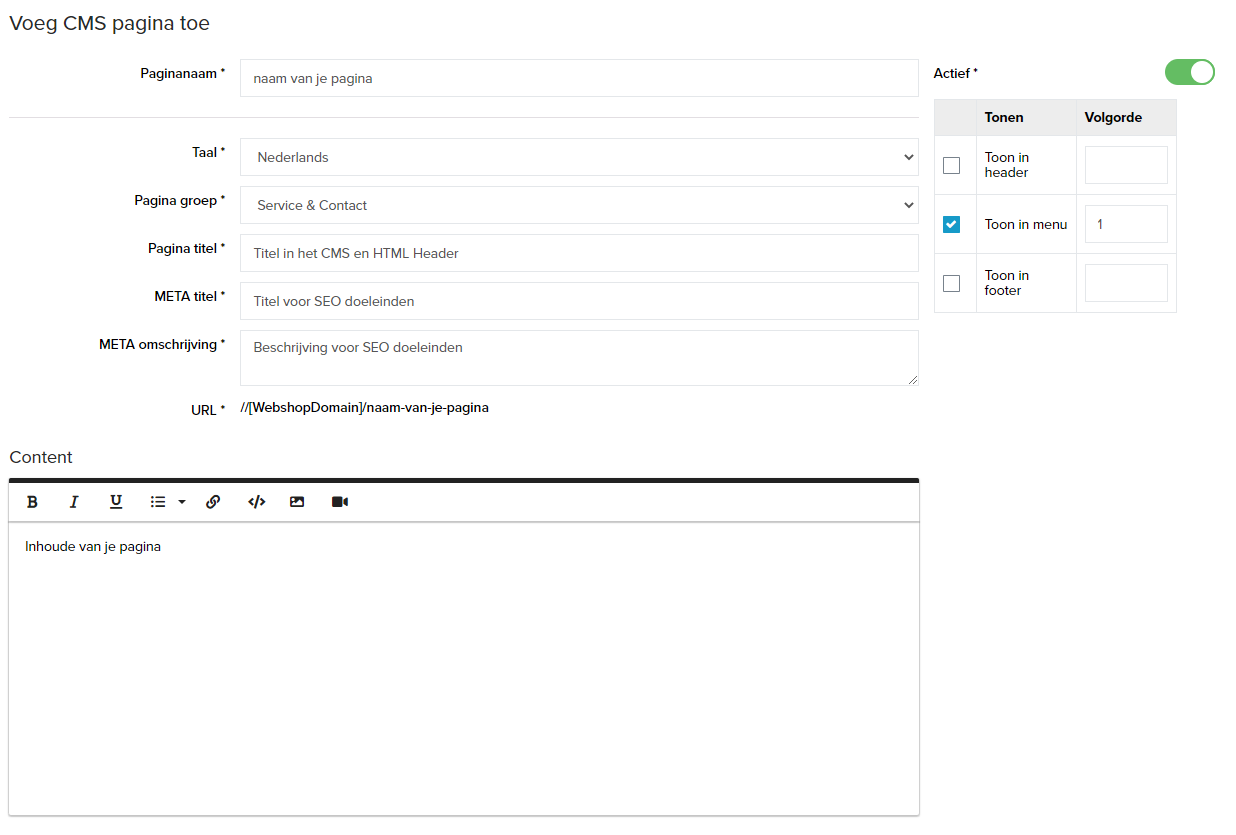Click the Paginanaam input field
Screen dimensions: 1236x835
coord(578,78)
